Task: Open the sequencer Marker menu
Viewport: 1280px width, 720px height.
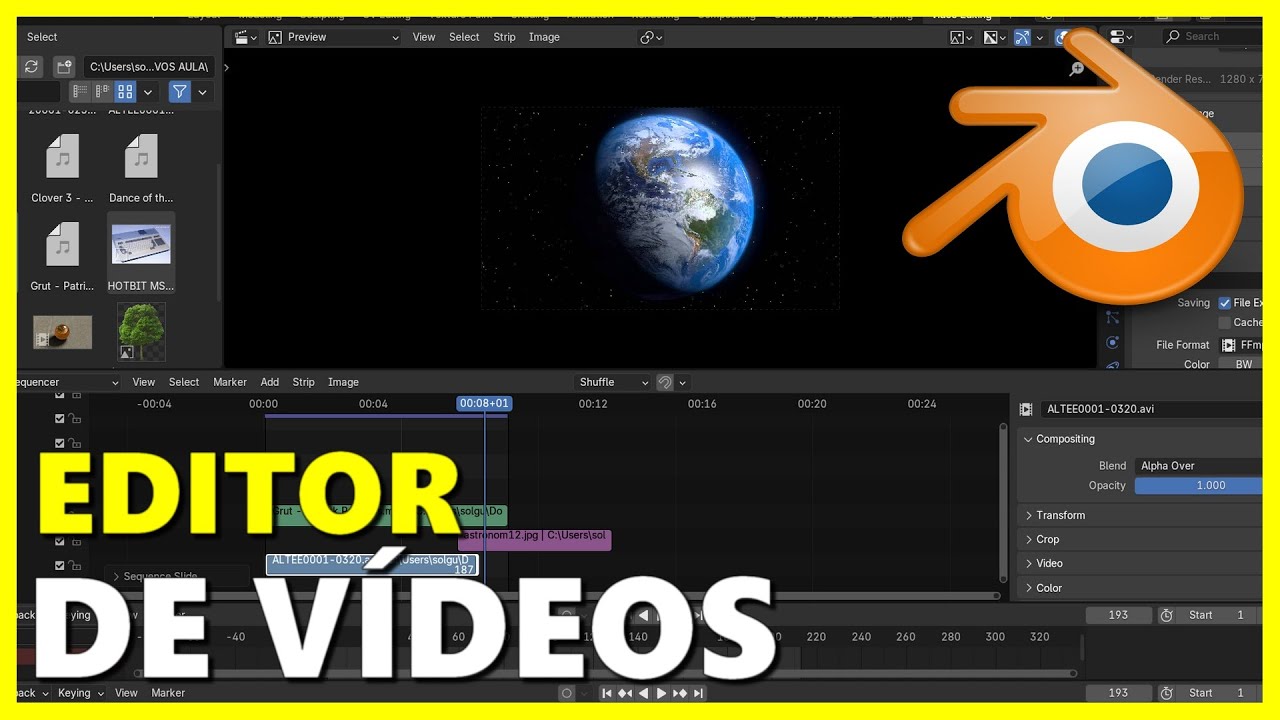Action: [230, 382]
